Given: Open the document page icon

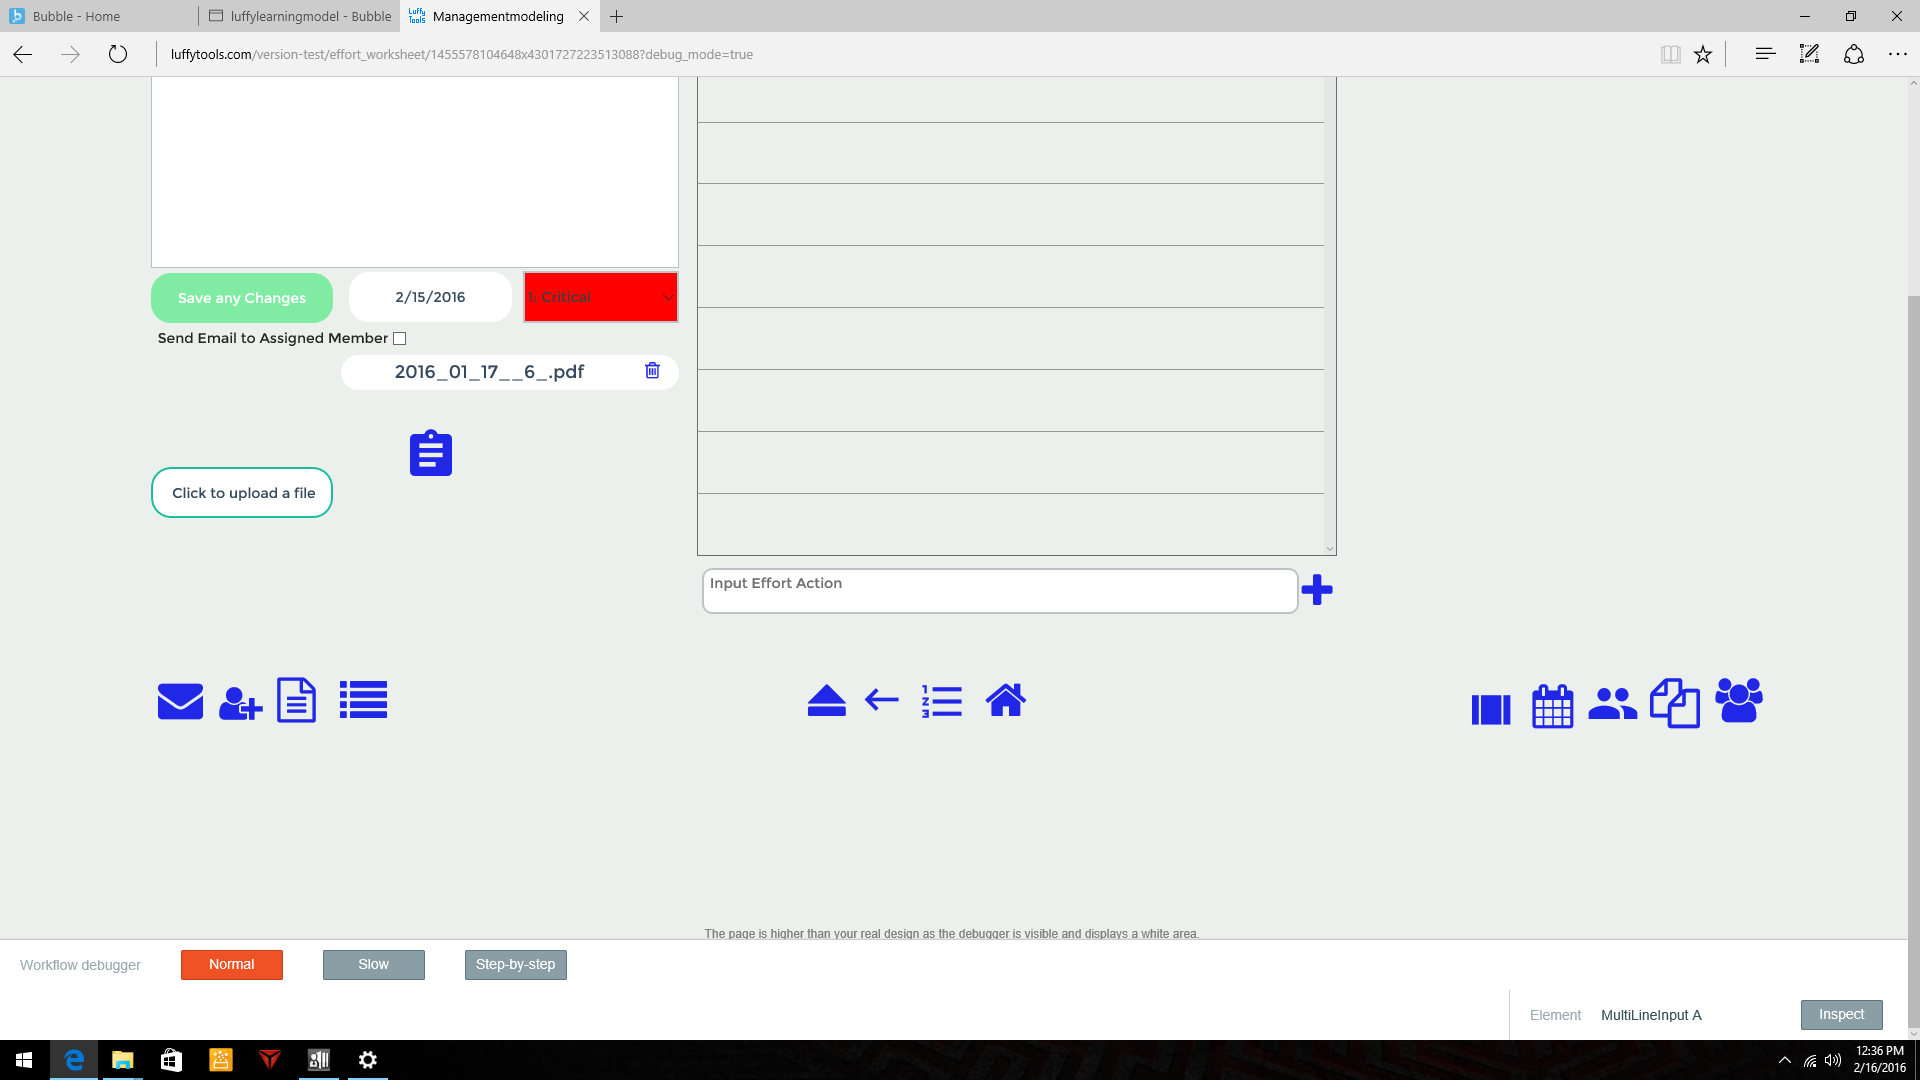Looking at the screenshot, I should pyautogui.click(x=296, y=700).
